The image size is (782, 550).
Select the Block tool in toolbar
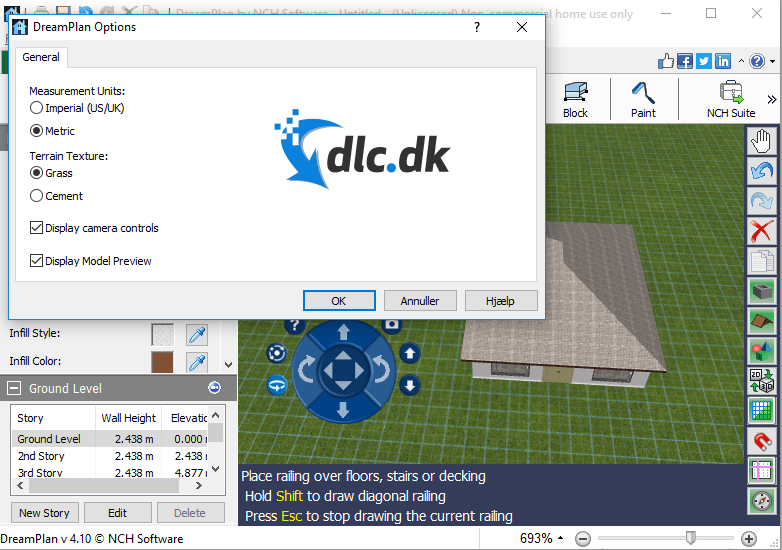click(x=576, y=100)
